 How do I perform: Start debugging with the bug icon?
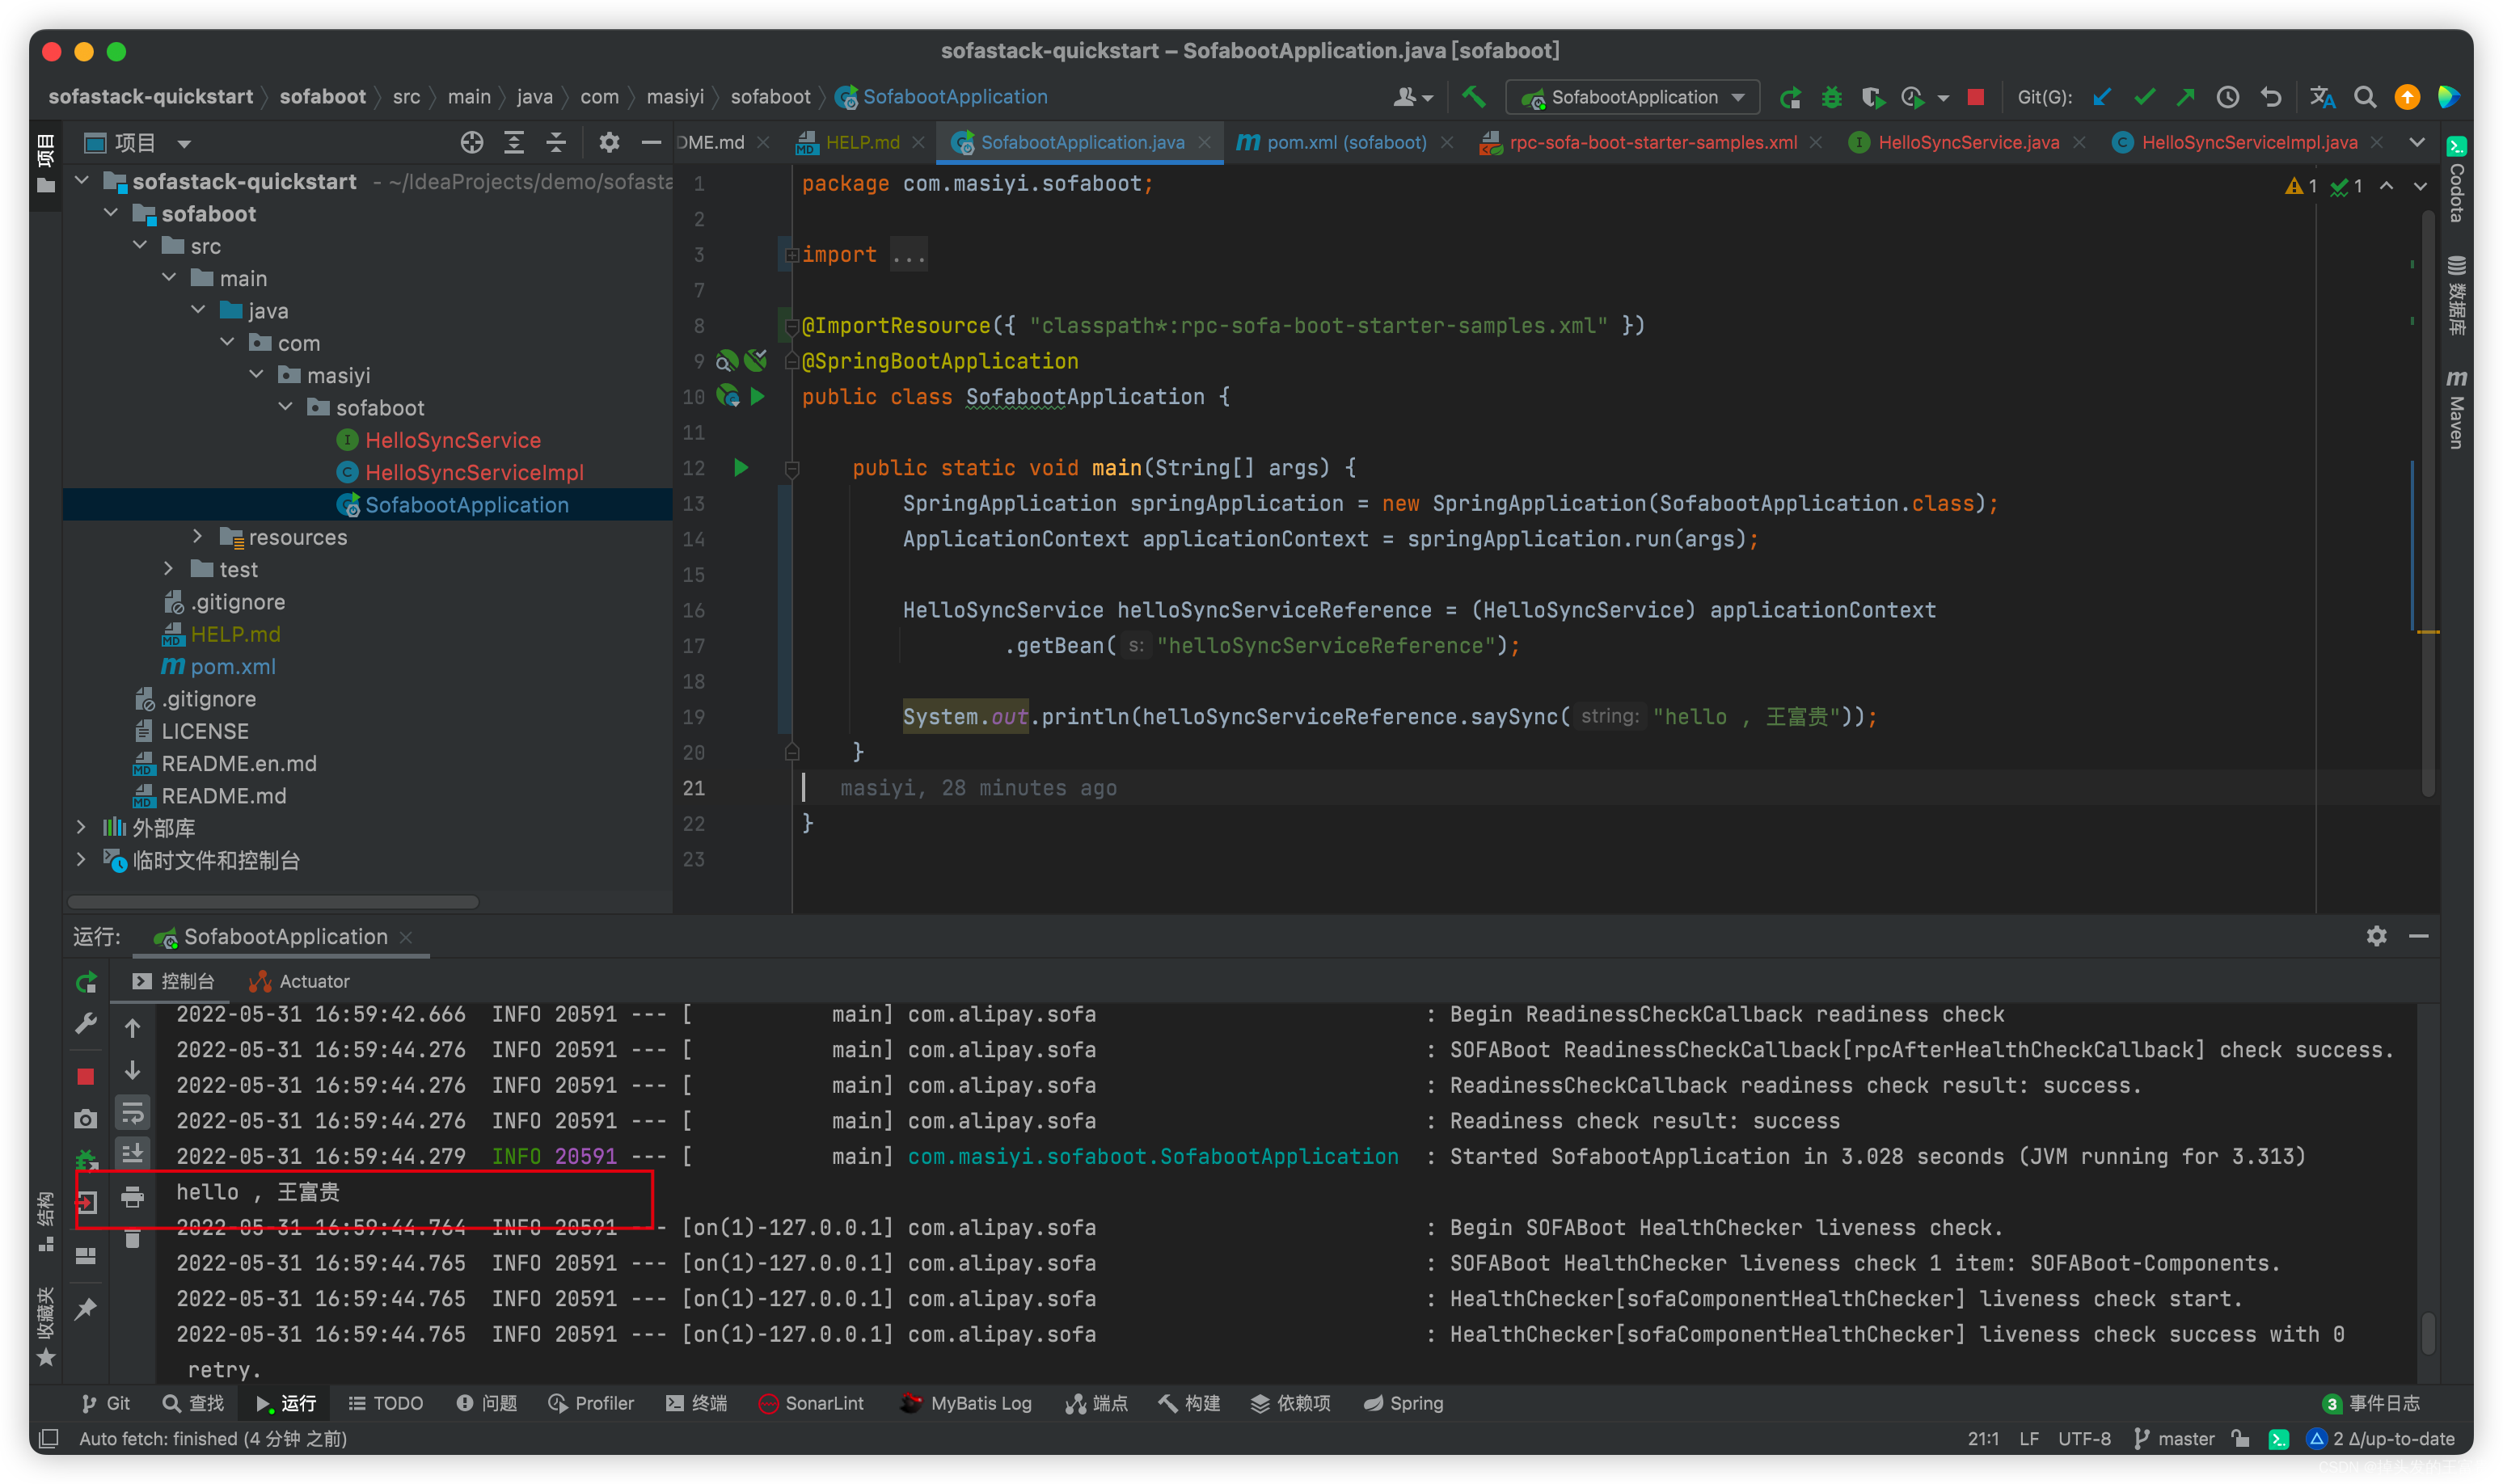[x=1831, y=97]
